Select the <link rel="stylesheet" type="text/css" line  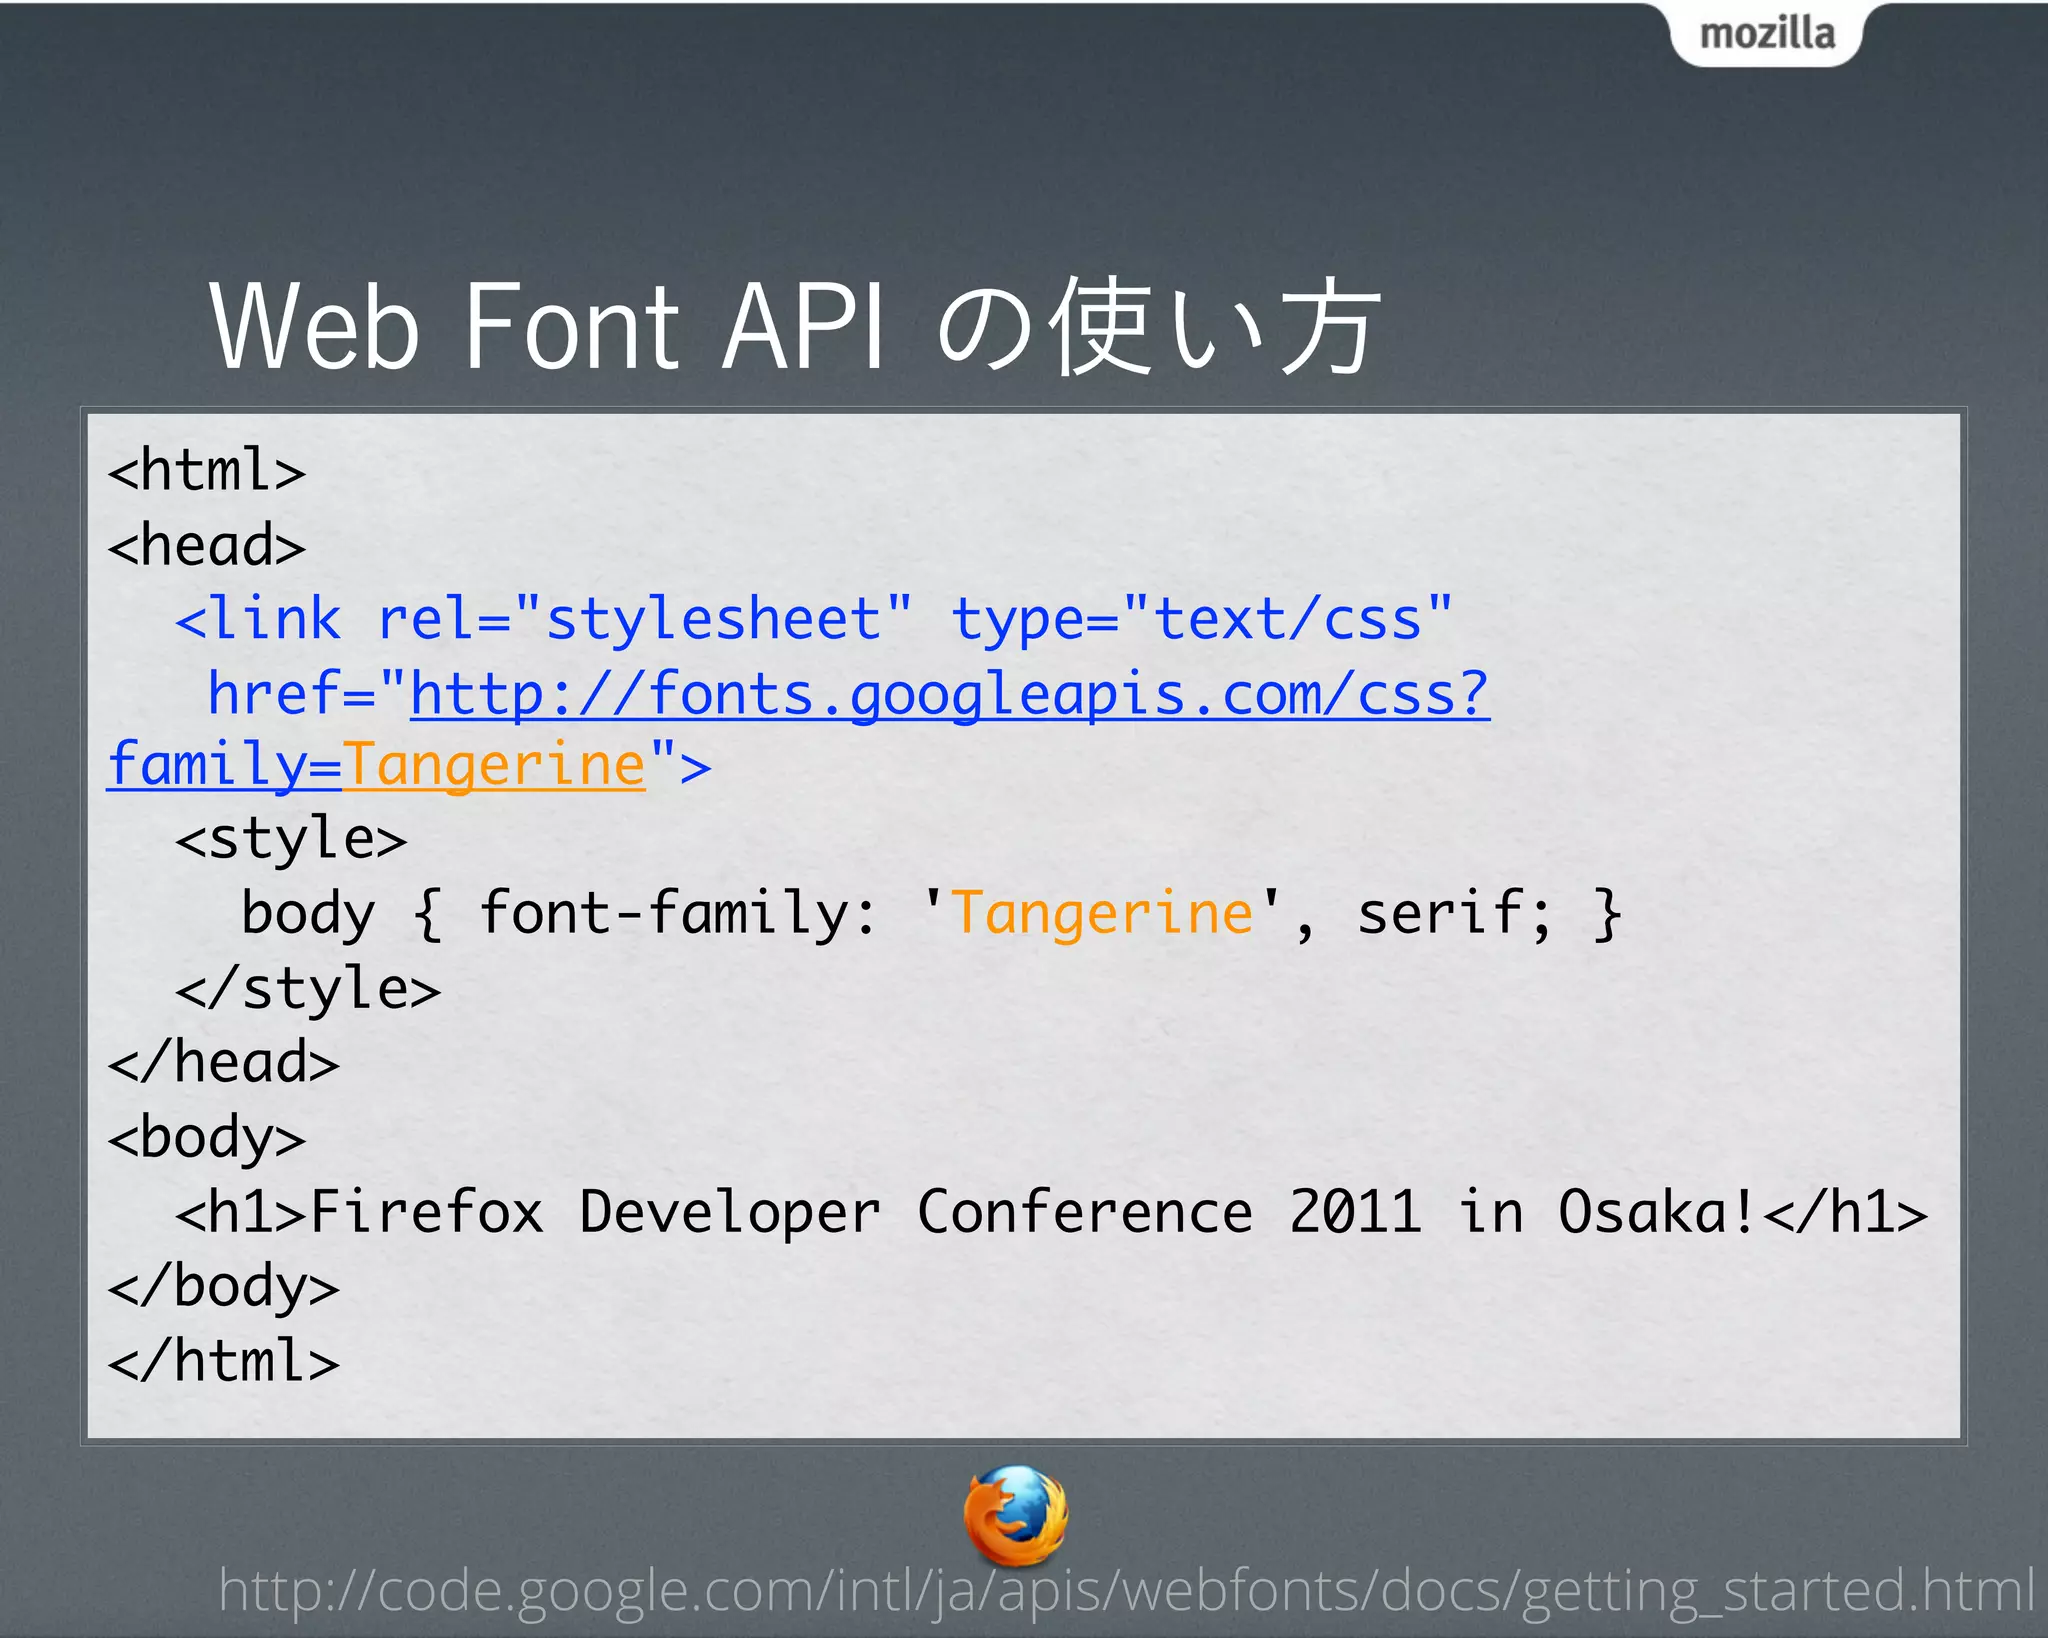[x=813, y=619]
